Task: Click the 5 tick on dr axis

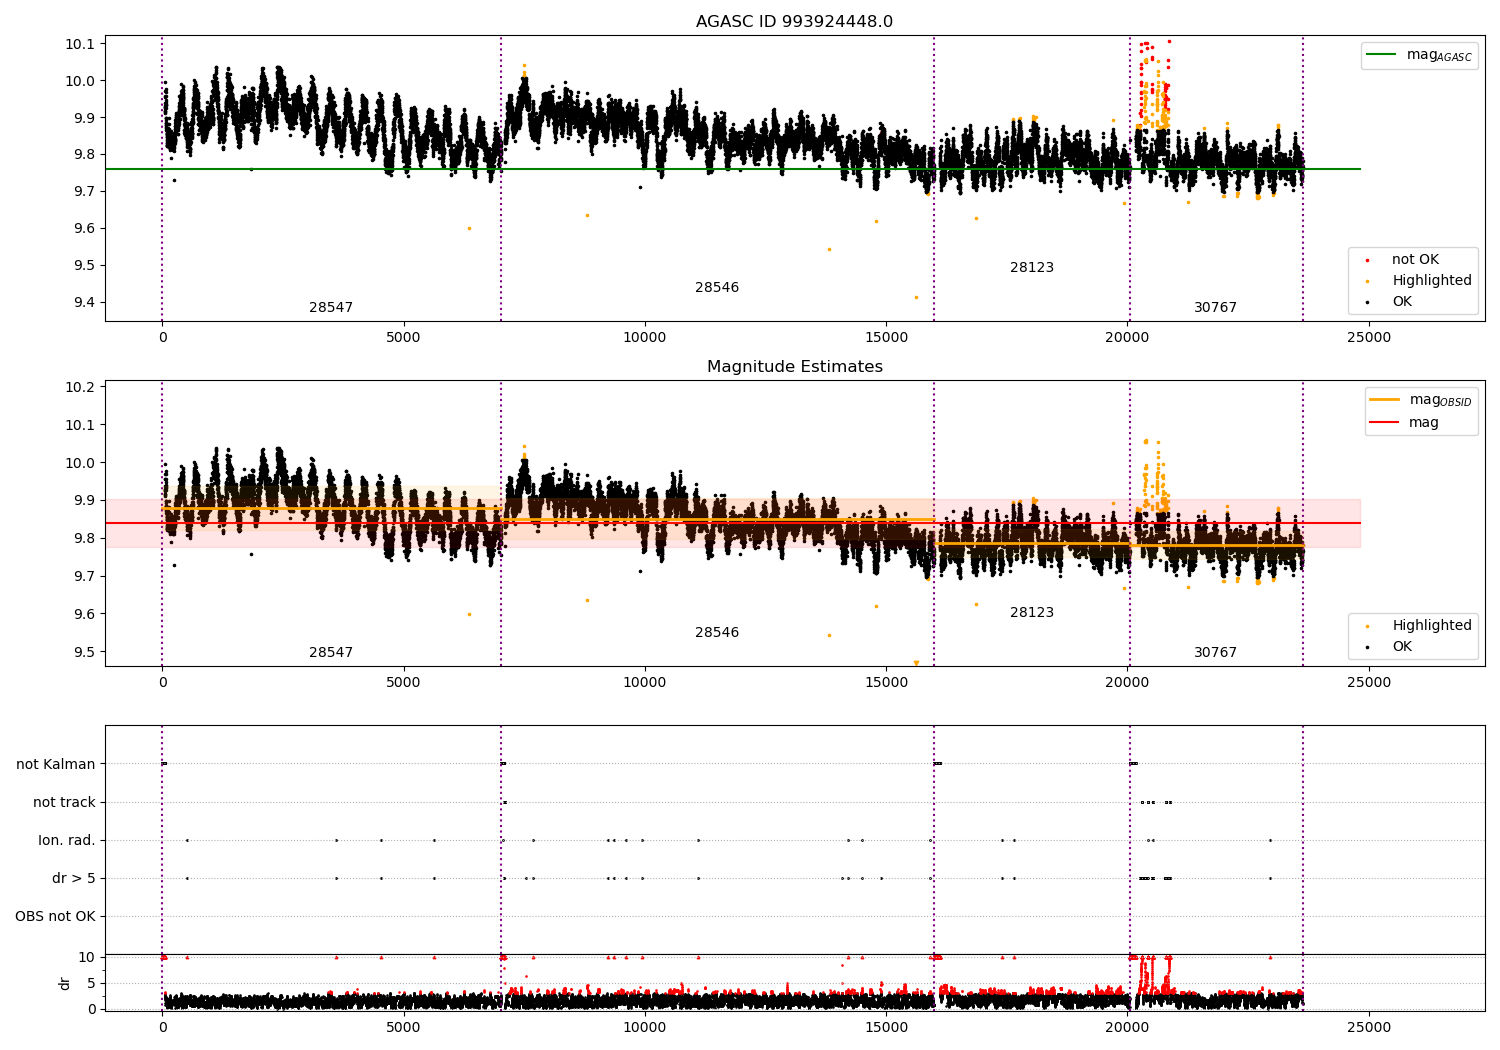Action: (91, 984)
